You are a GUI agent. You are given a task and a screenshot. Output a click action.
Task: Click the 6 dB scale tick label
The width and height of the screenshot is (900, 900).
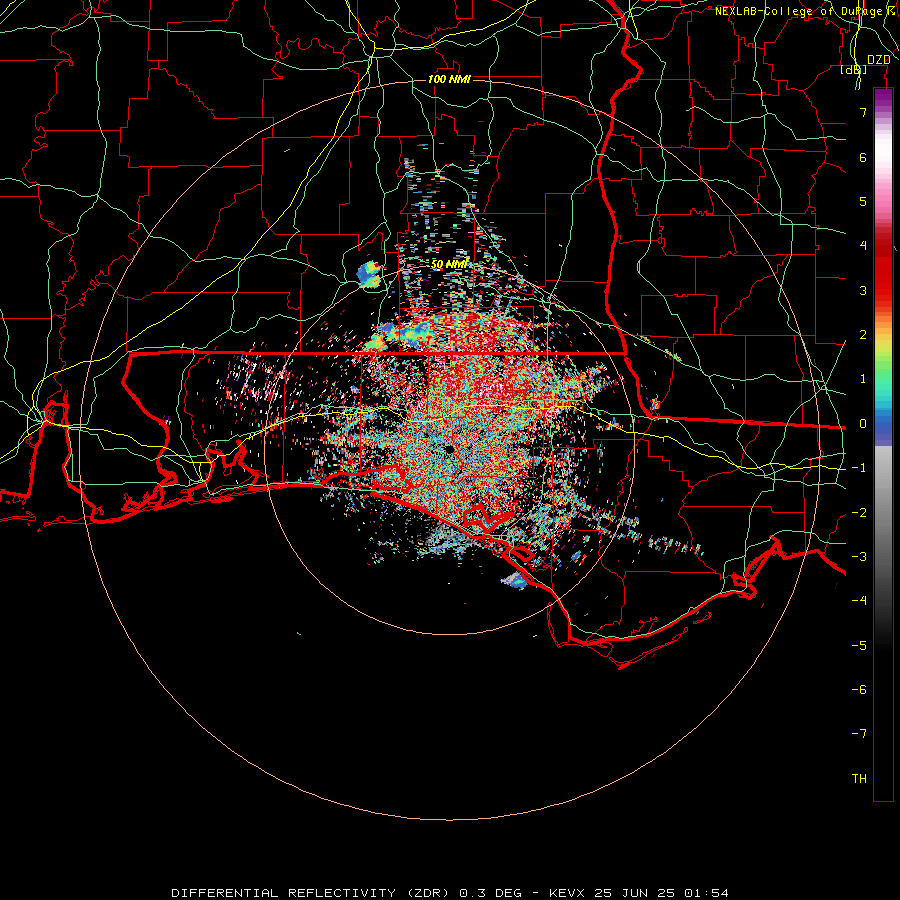(x=863, y=157)
